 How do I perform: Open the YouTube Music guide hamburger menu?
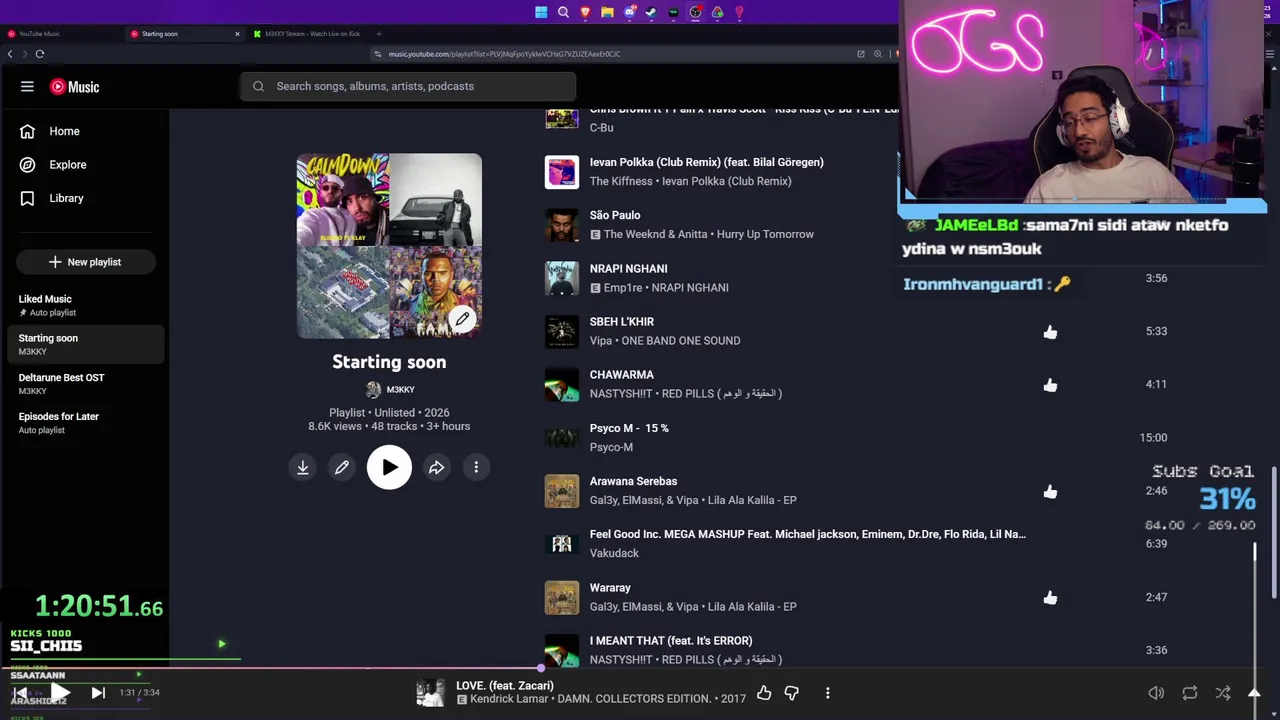27,86
